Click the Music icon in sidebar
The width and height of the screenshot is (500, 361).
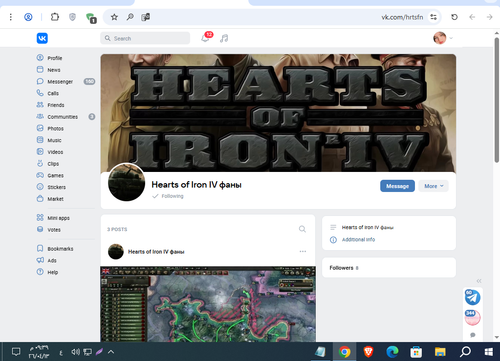[40, 140]
